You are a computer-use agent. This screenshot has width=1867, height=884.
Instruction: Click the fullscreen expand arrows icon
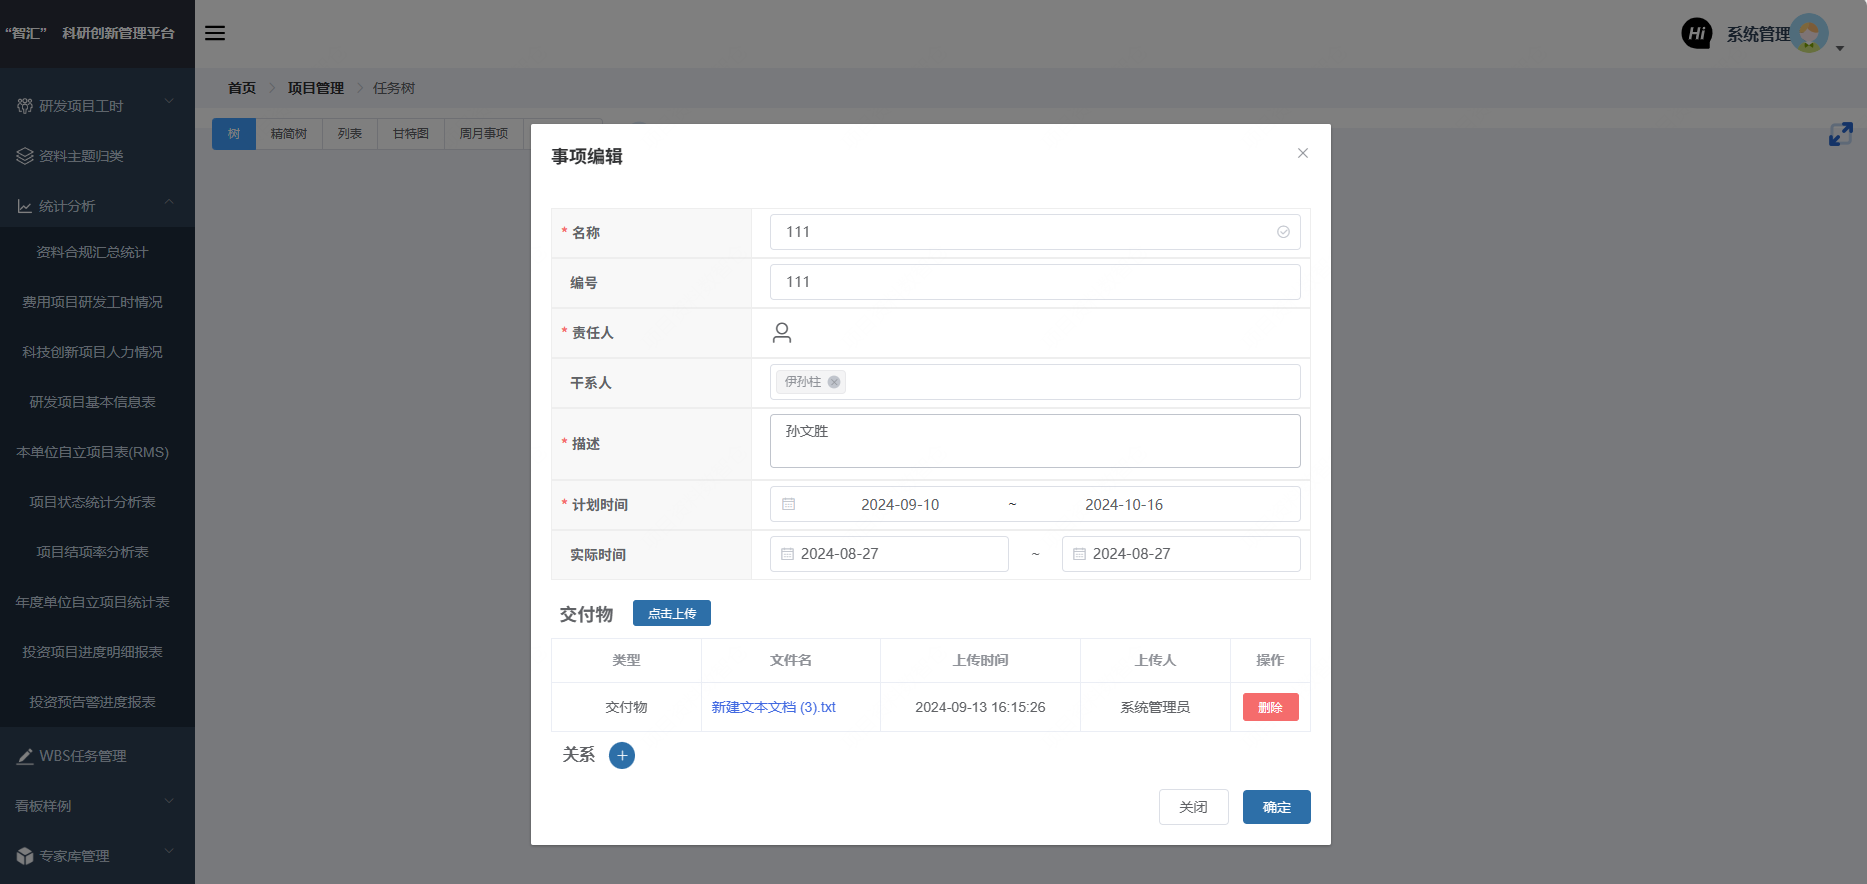pyautogui.click(x=1840, y=134)
